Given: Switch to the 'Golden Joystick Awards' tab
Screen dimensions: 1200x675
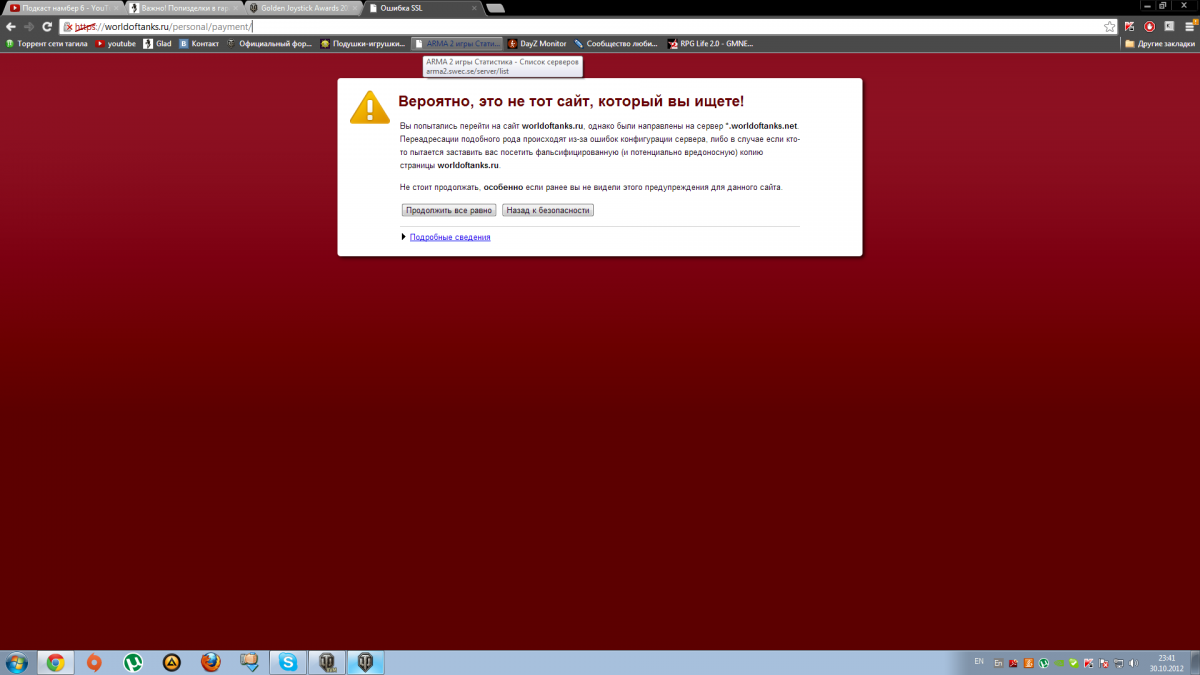Looking at the screenshot, I should click(303, 7).
